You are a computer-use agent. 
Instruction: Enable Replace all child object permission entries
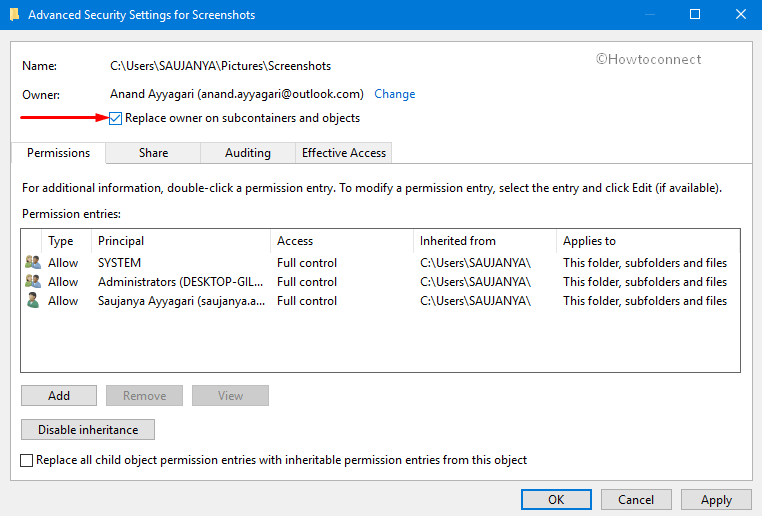click(27, 460)
